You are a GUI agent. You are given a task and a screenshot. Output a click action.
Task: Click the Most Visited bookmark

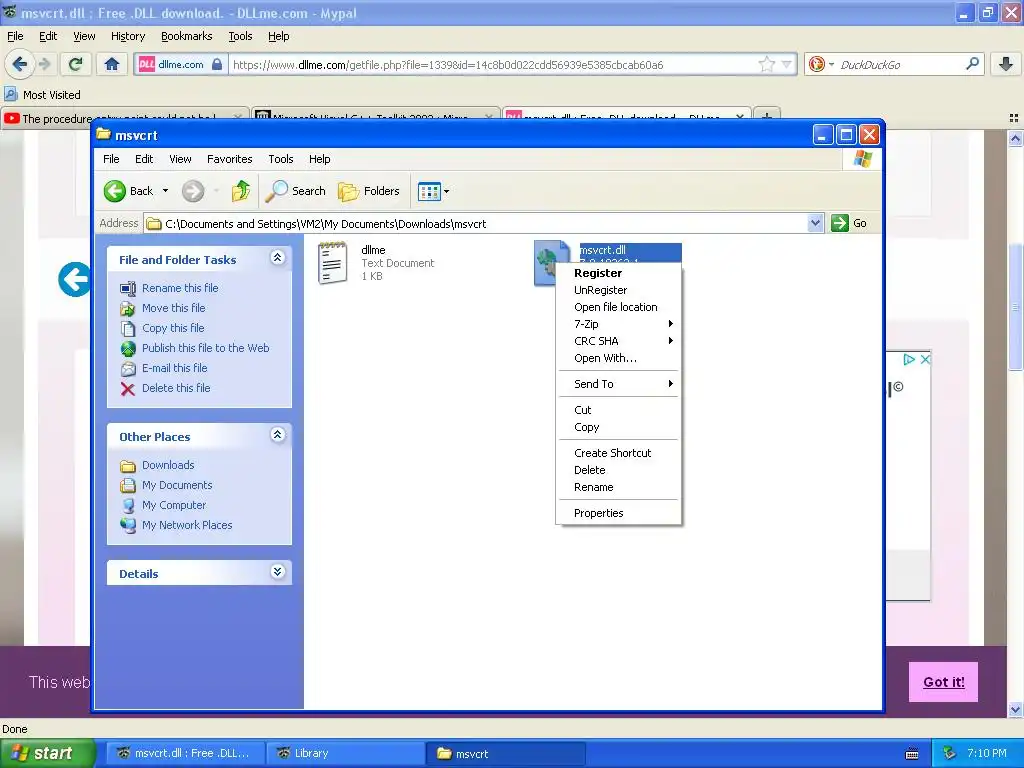[43, 95]
